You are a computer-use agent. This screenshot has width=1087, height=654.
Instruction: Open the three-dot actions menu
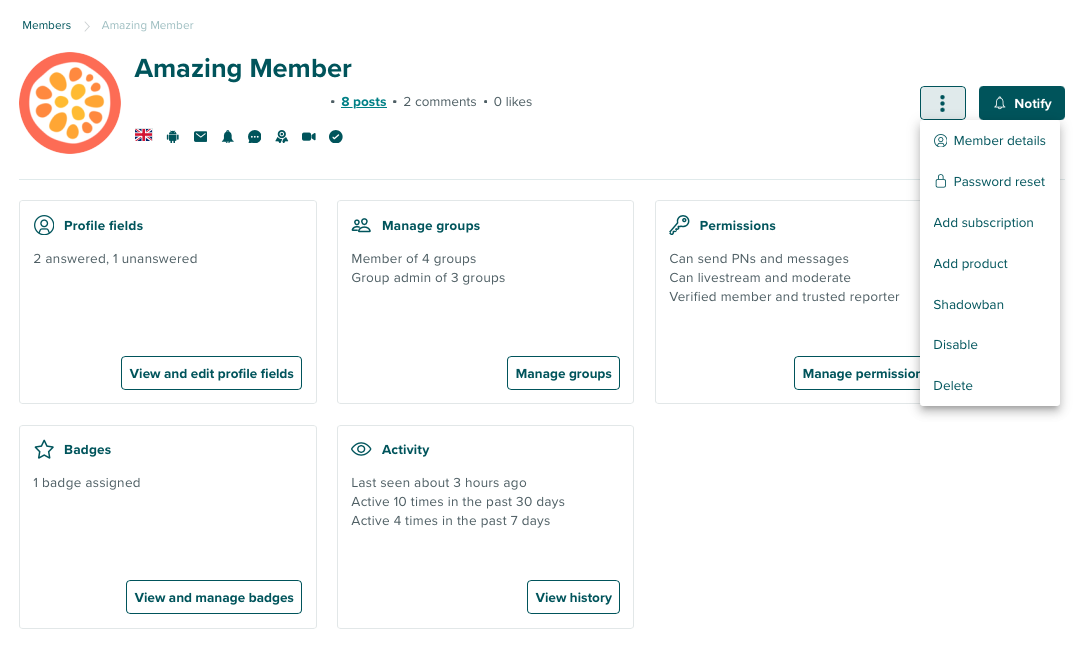click(942, 103)
